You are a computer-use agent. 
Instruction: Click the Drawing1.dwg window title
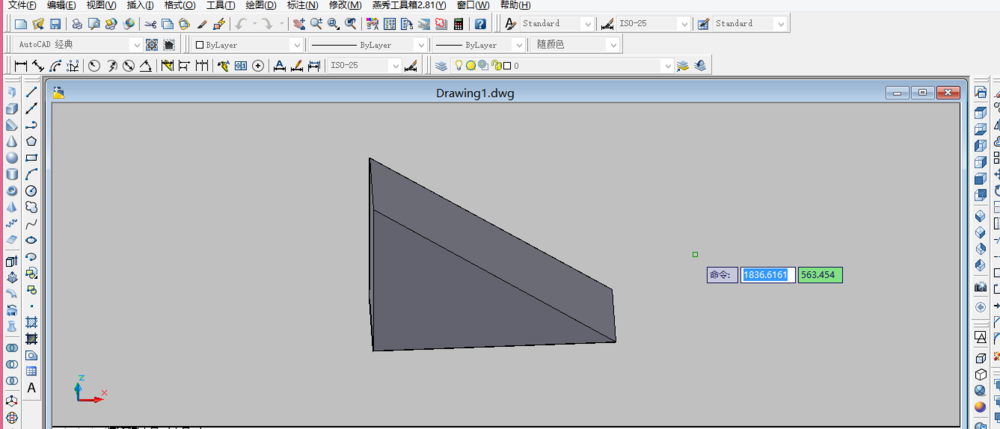[475, 93]
